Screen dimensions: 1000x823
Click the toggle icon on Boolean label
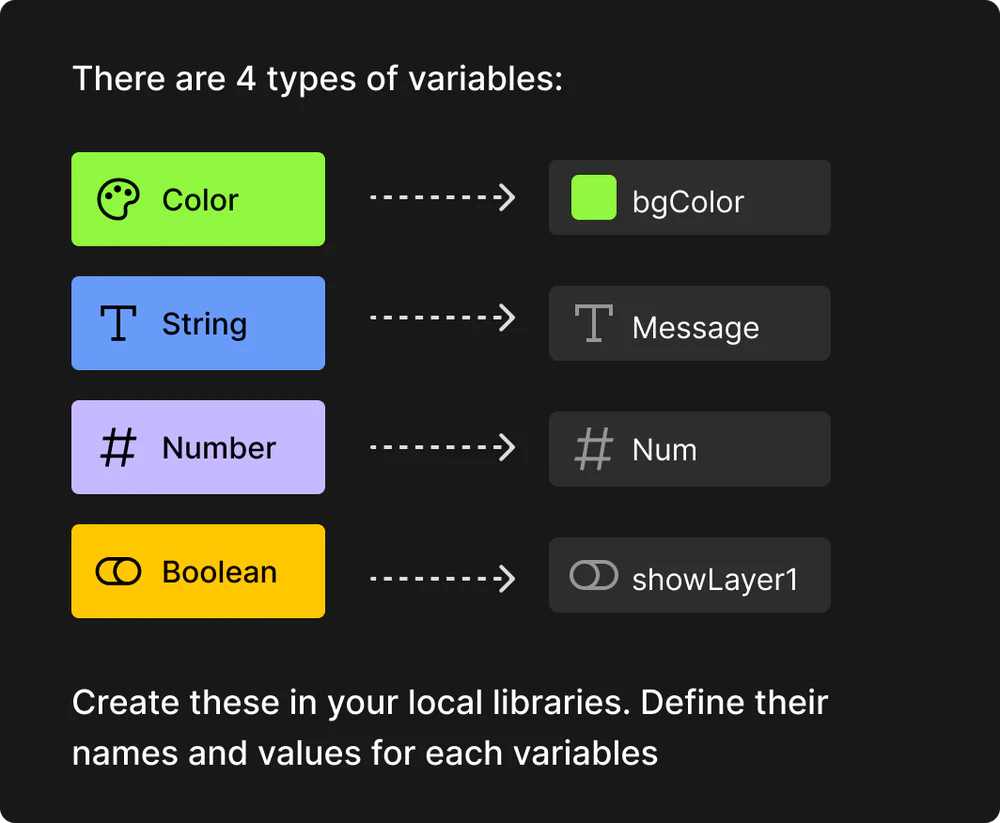118,571
